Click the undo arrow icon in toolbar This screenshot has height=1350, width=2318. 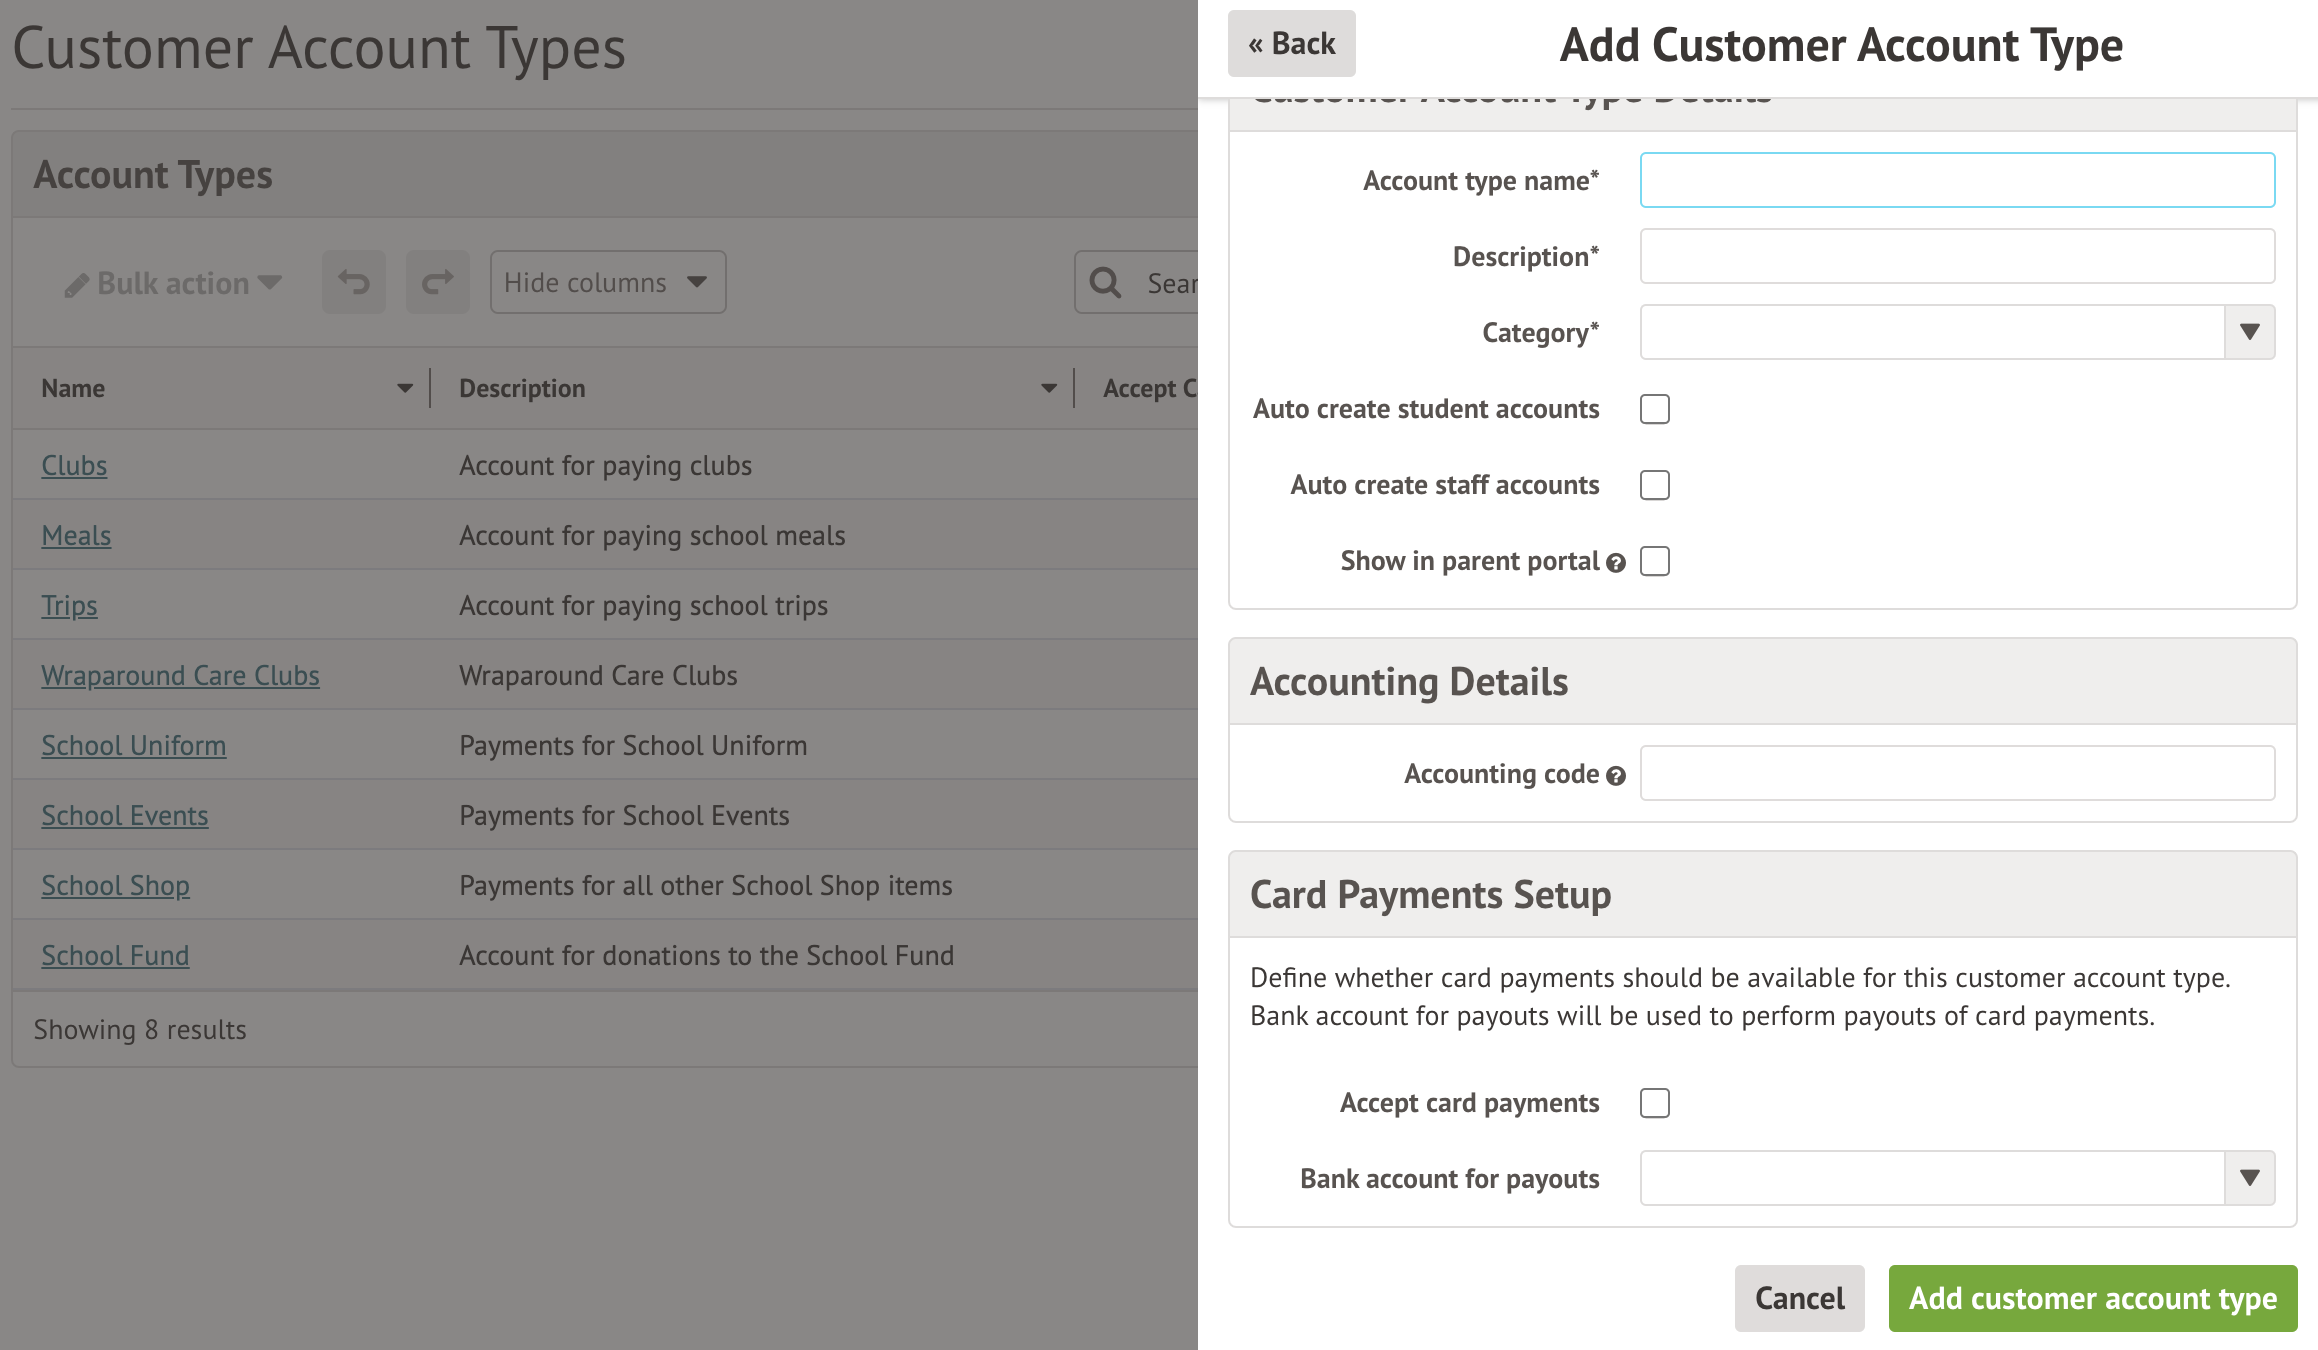coord(353,282)
